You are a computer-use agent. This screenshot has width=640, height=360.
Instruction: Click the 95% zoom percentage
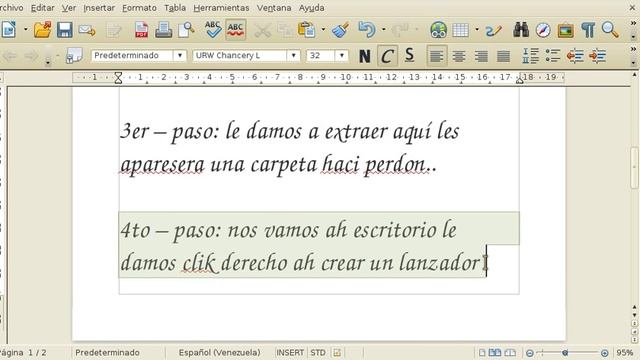(624, 352)
